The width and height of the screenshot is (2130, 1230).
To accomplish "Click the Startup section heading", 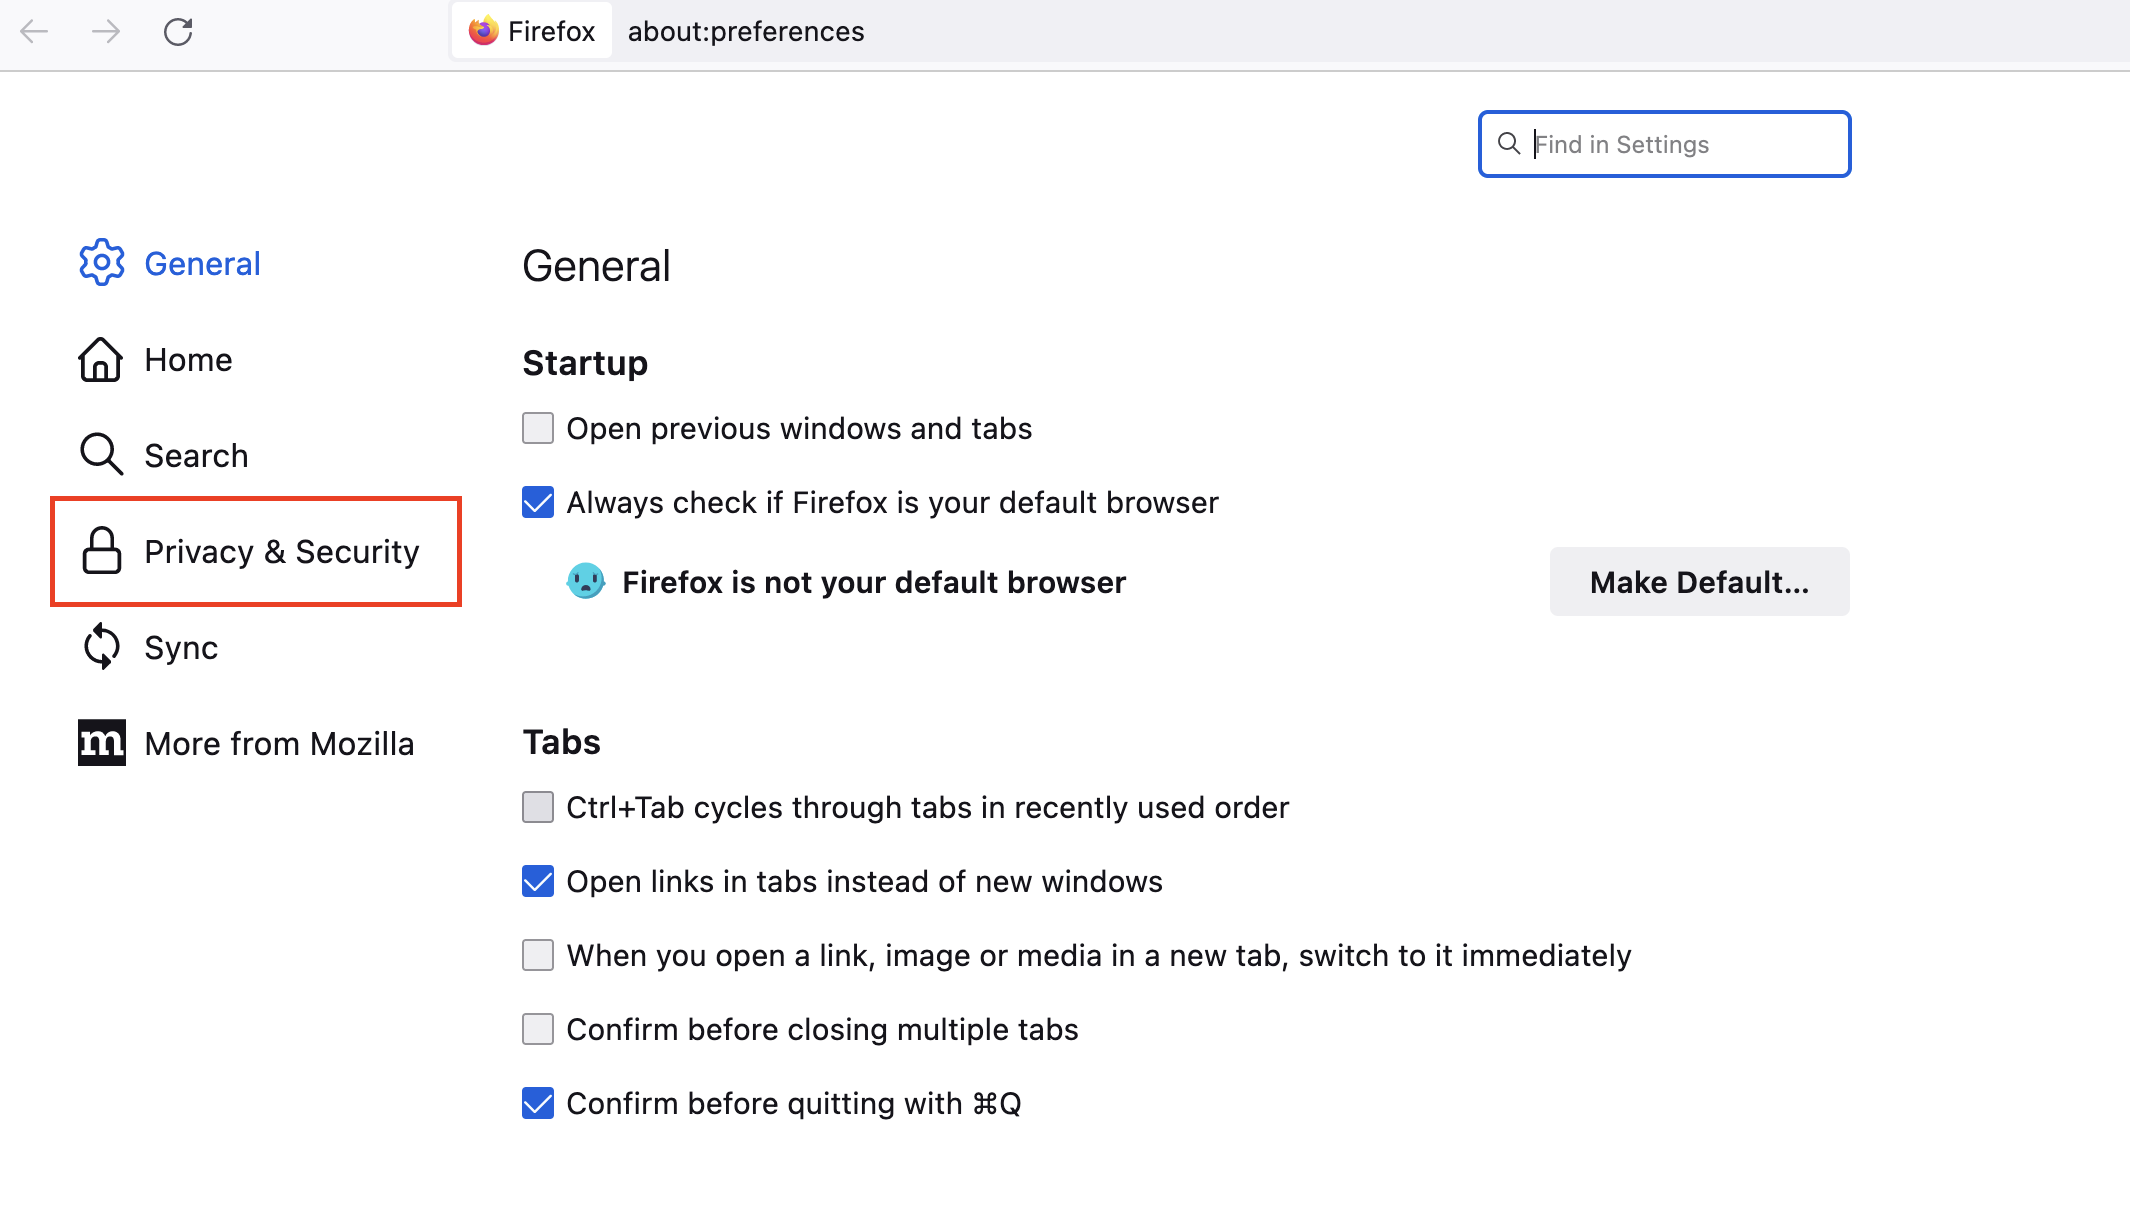I will coord(585,363).
